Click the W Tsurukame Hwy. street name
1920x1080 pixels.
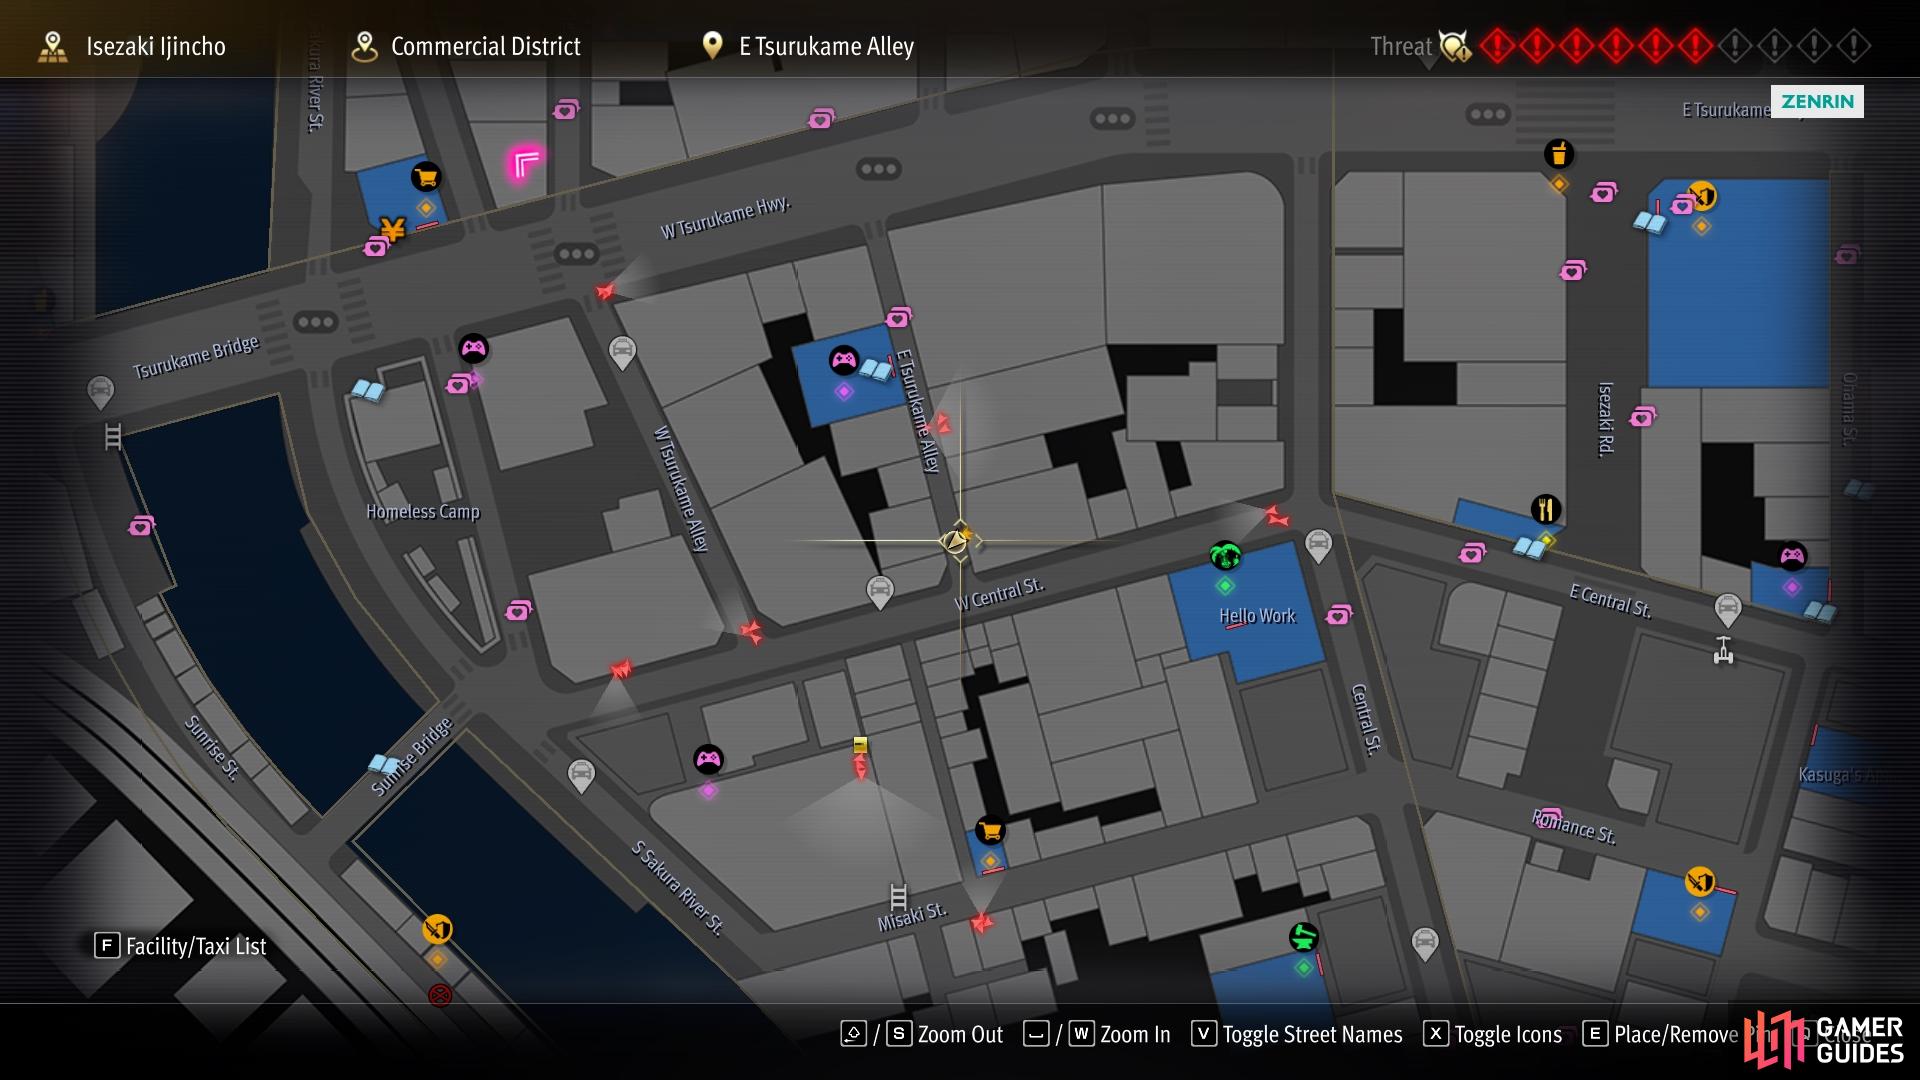pyautogui.click(x=725, y=217)
